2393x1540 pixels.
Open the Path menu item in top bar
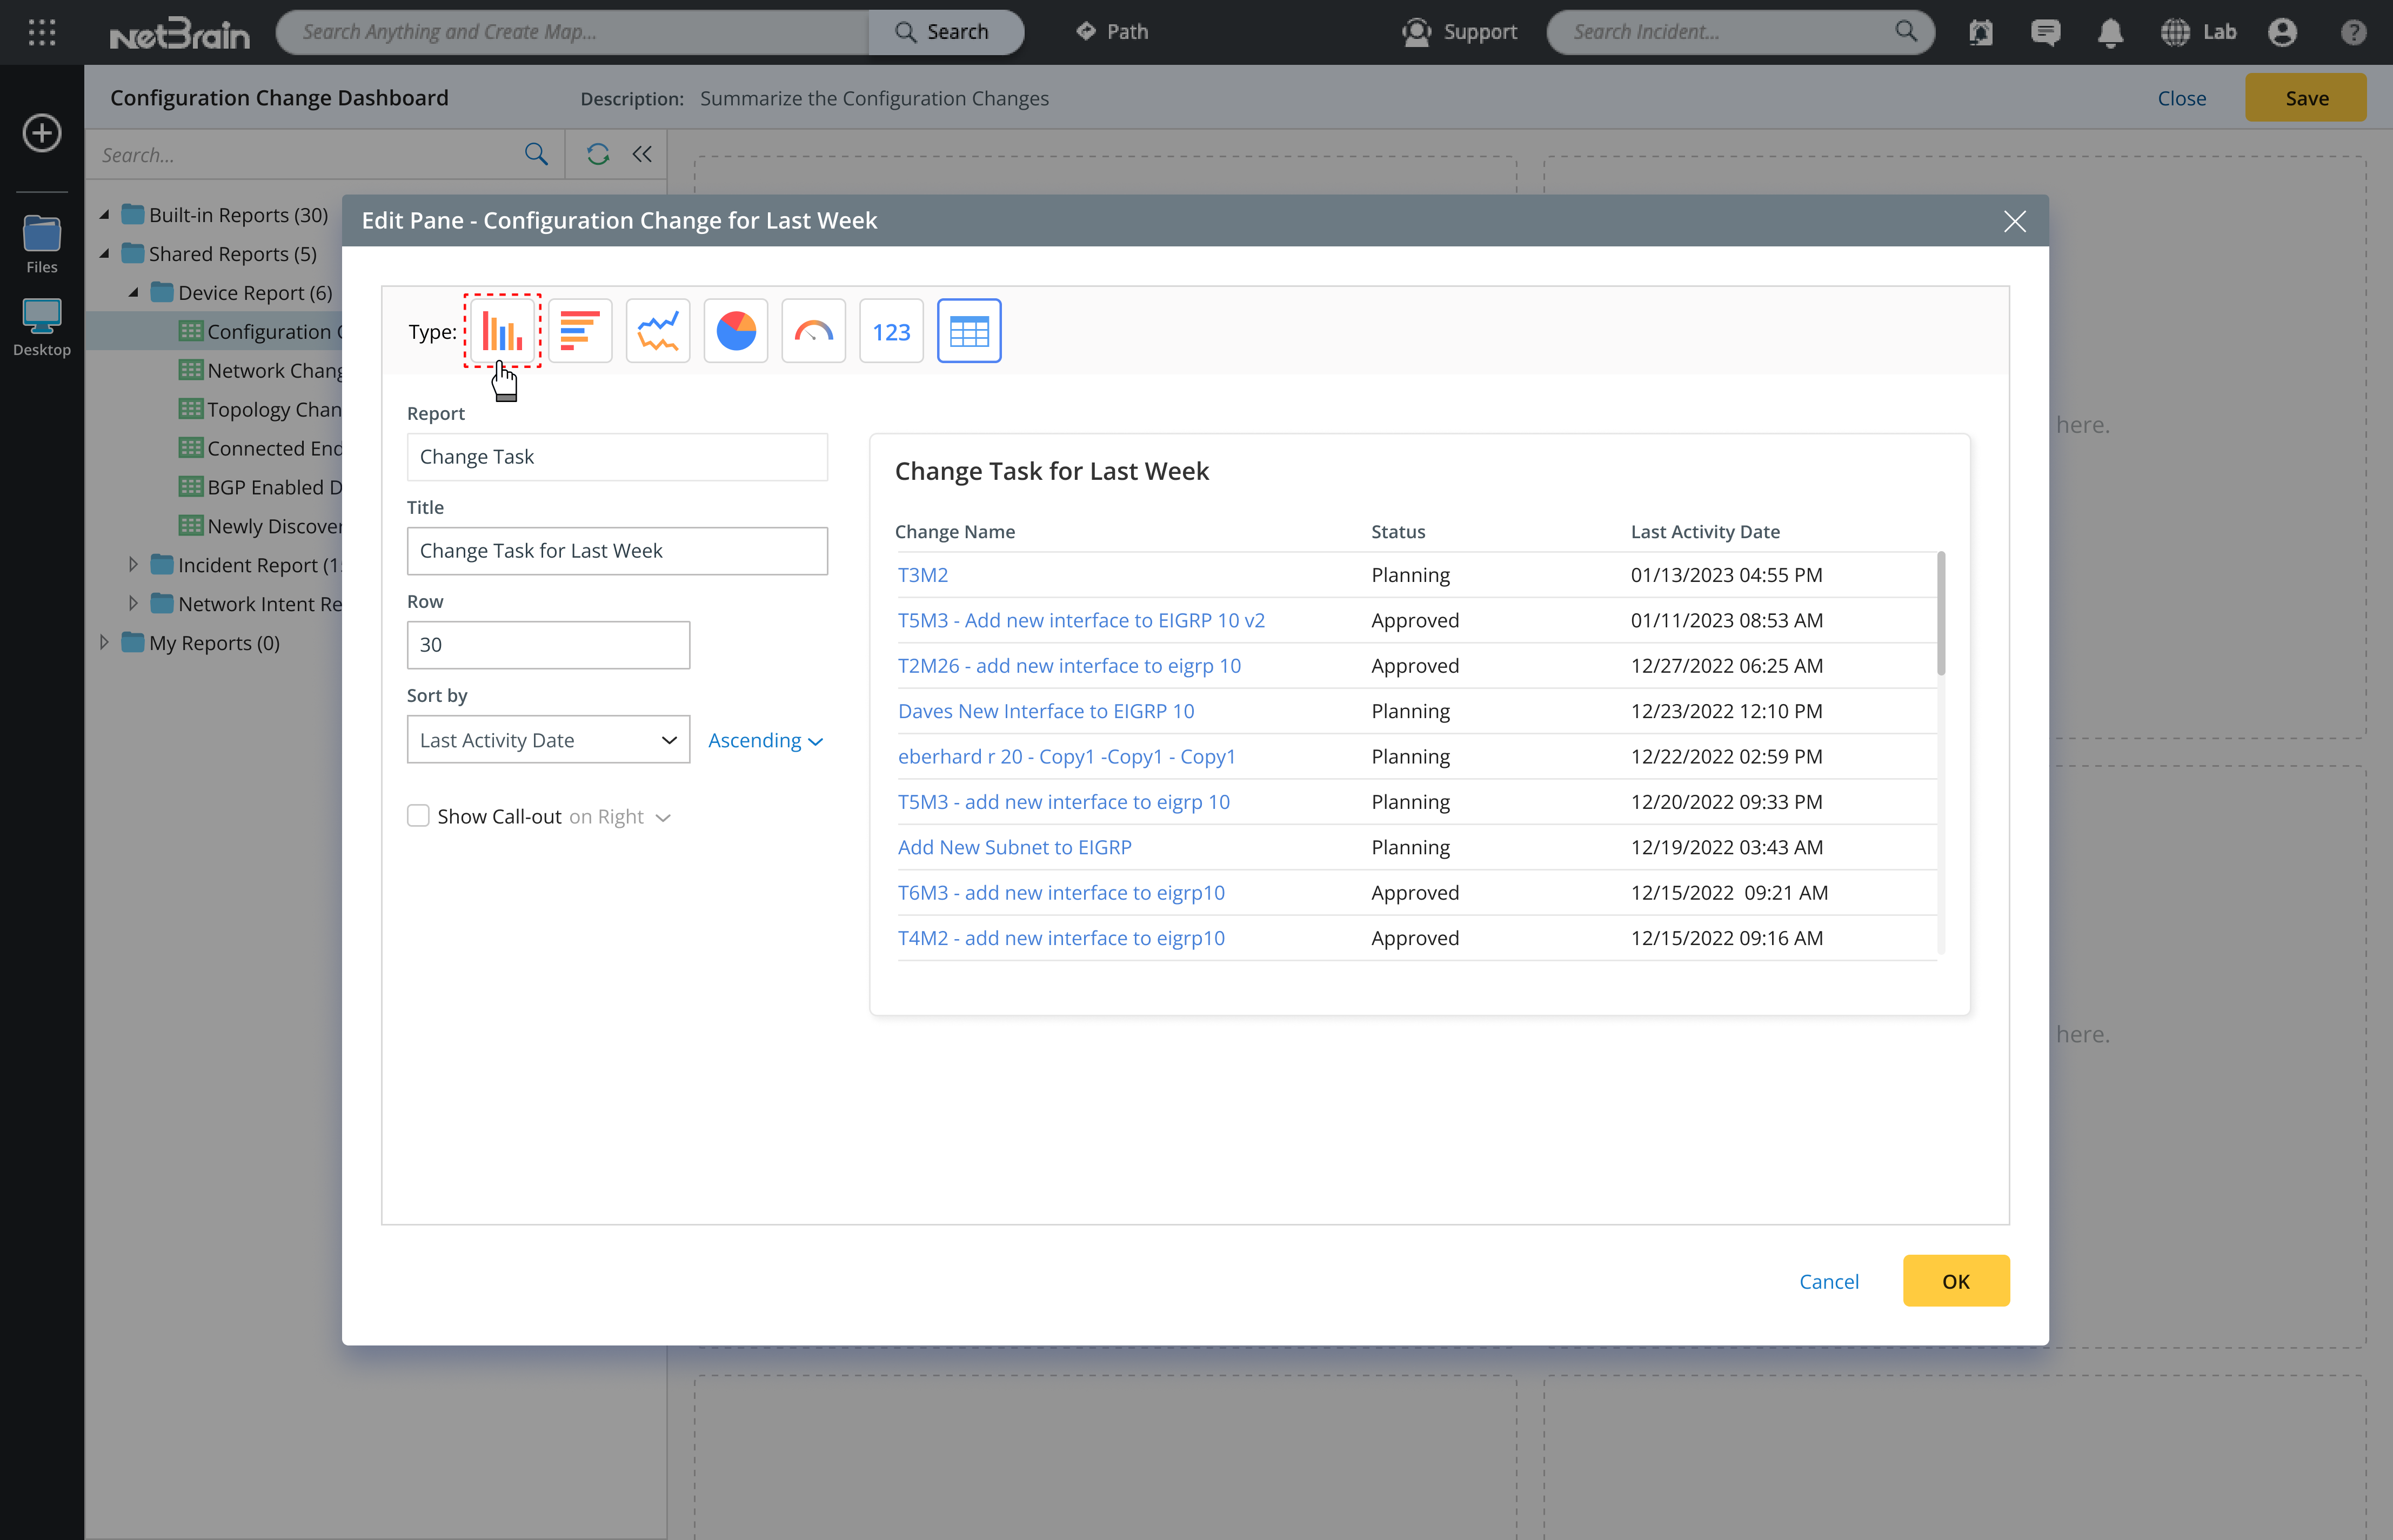pyautogui.click(x=1112, y=32)
